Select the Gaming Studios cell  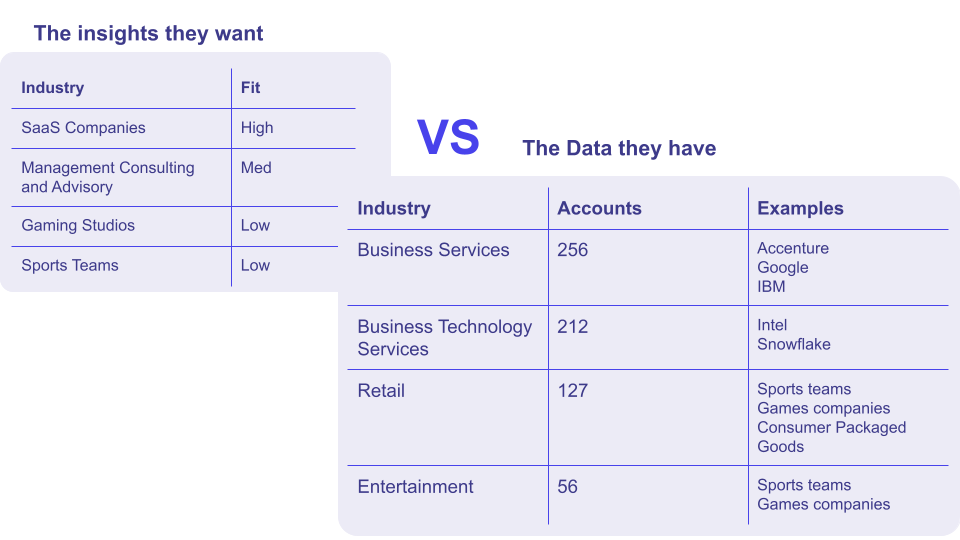click(78, 225)
